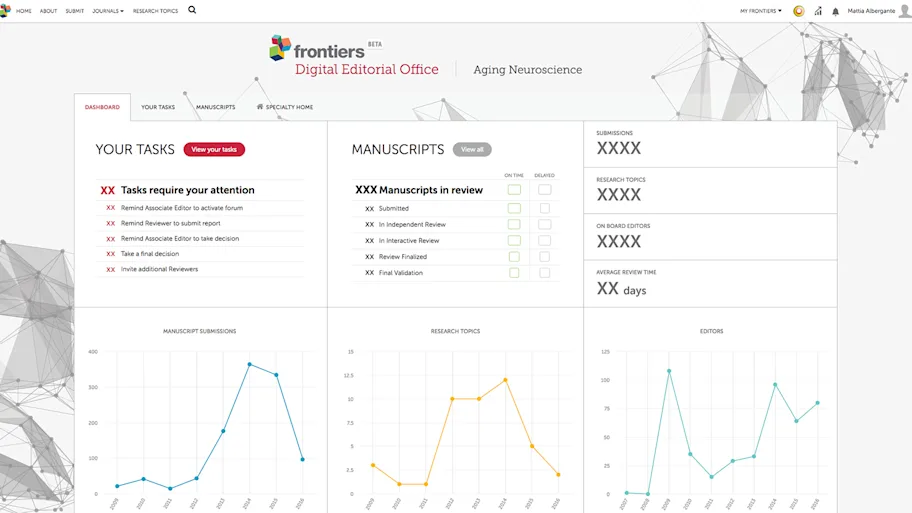This screenshot has height=513, width=912.
Task: Open the notifications bell
Action: click(x=835, y=11)
